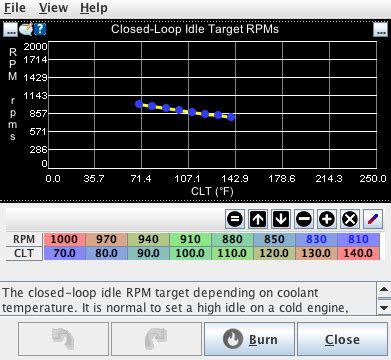This screenshot has height=360, width=391.
Task: Click the Burn button
Action: pyautogui.click(x=249, y=339)
